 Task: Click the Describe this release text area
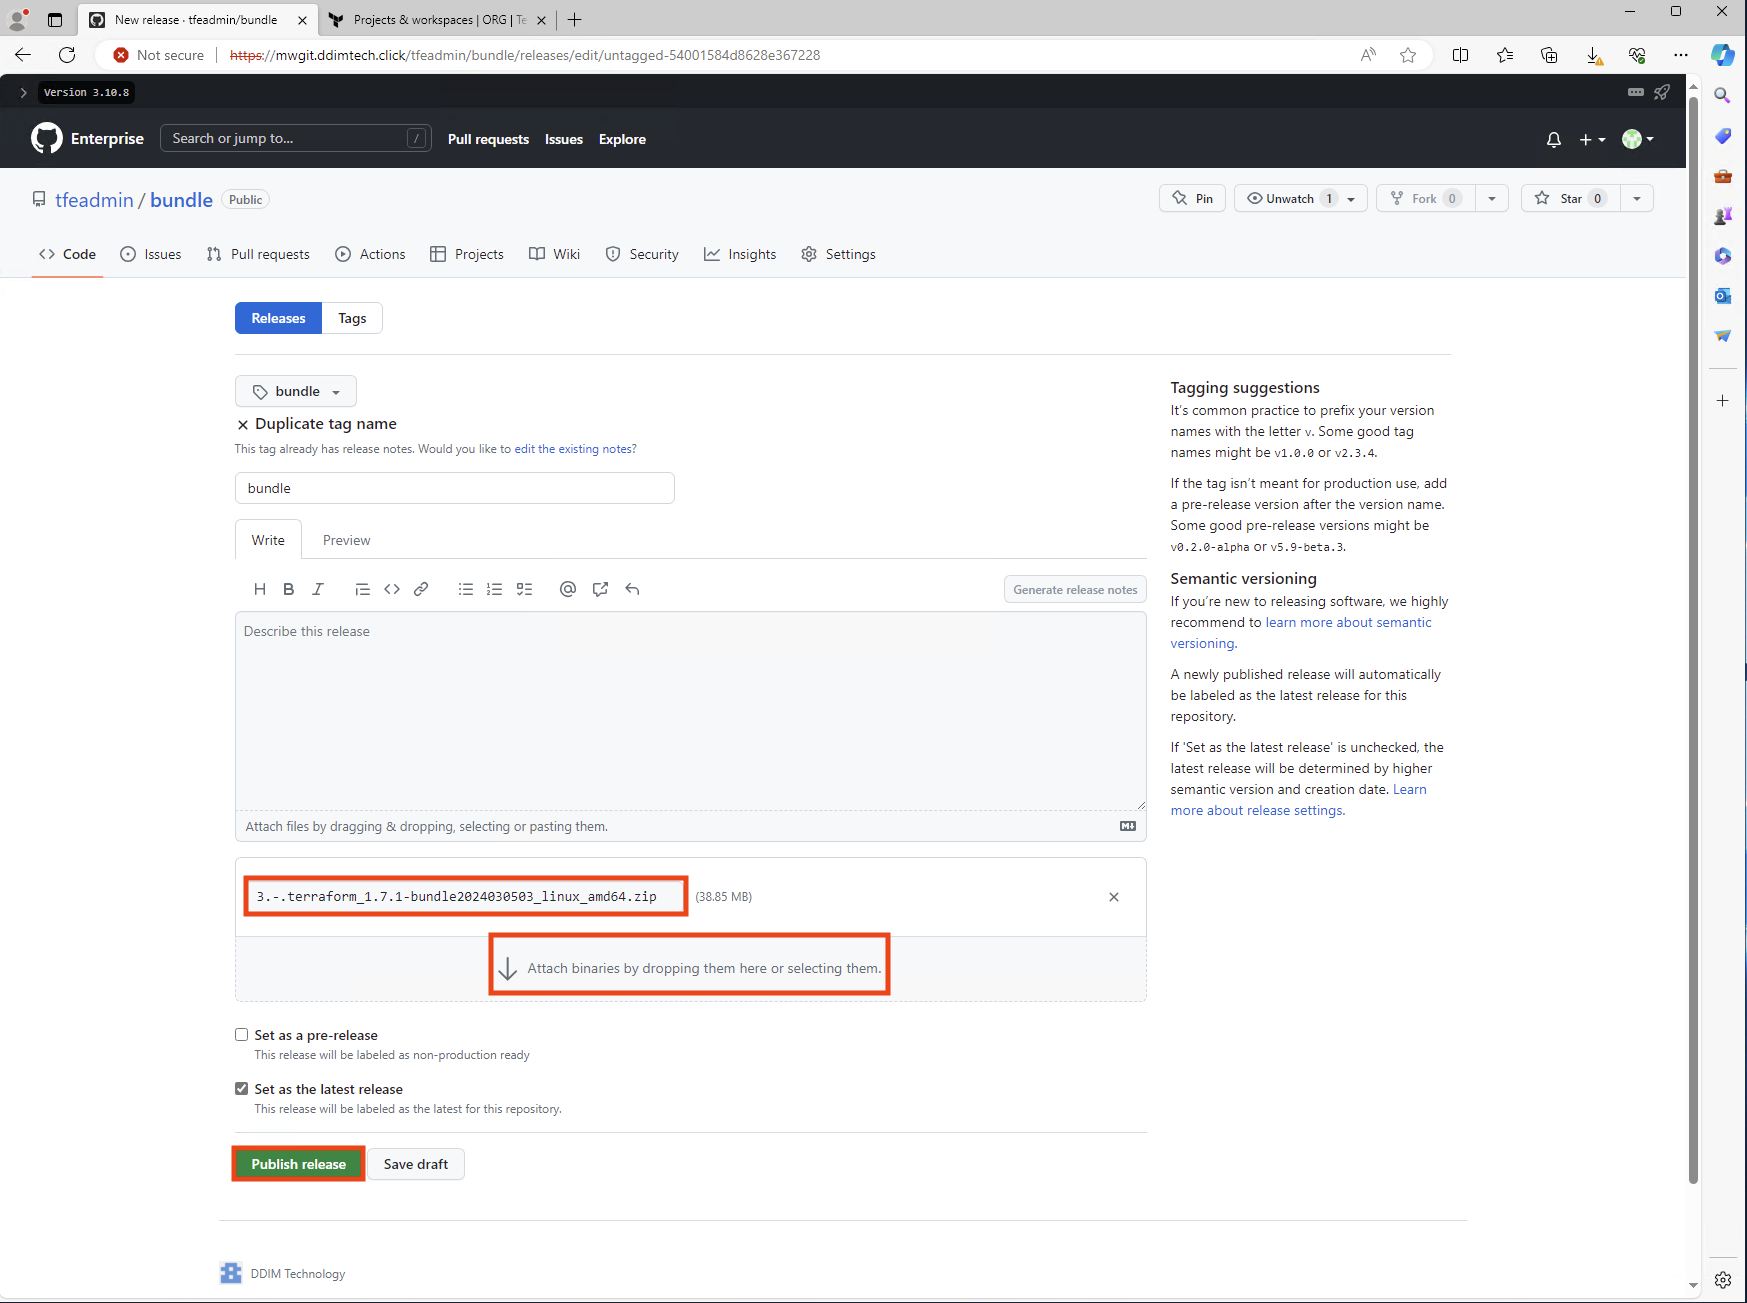click(x=690, y=711)
